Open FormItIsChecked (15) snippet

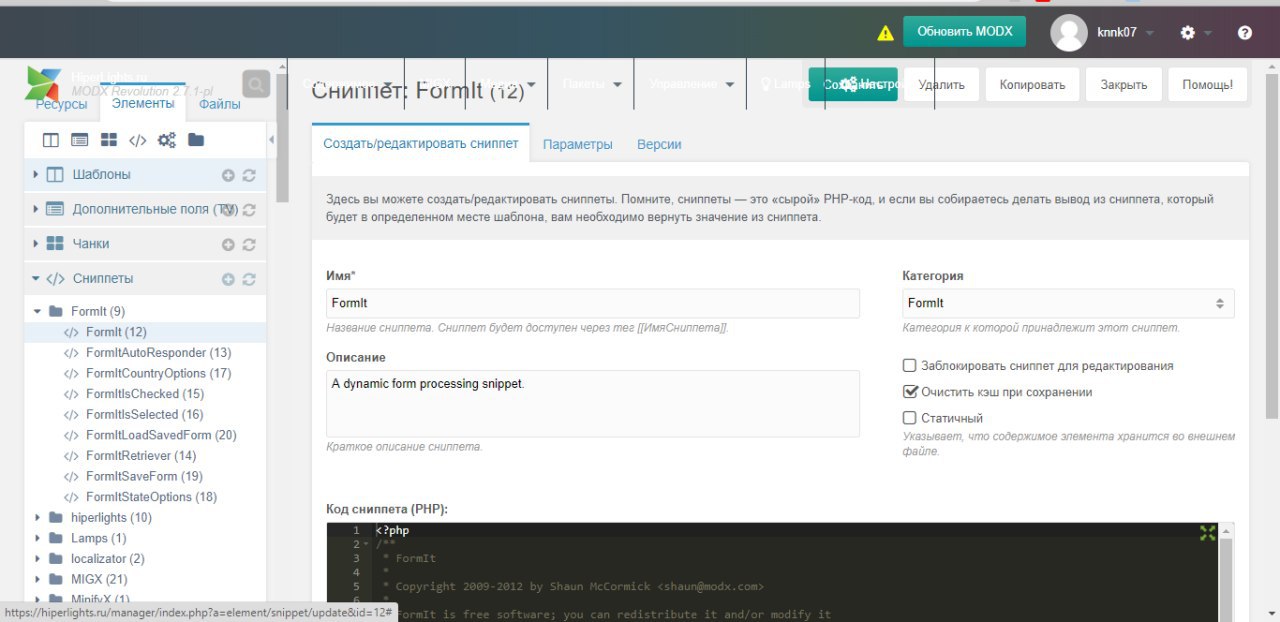(146, 394)
